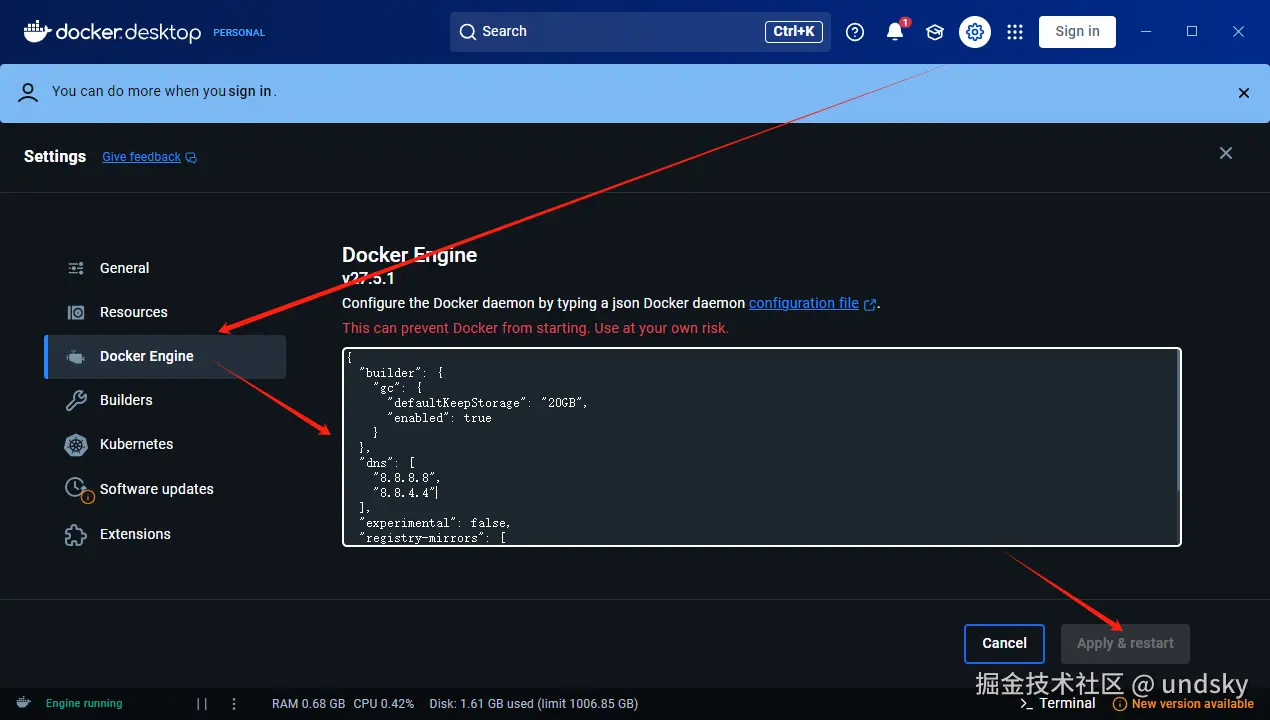Click the external link icon beside configuration file
This screenshot has height=720, width=1270.
coord(870,304)
